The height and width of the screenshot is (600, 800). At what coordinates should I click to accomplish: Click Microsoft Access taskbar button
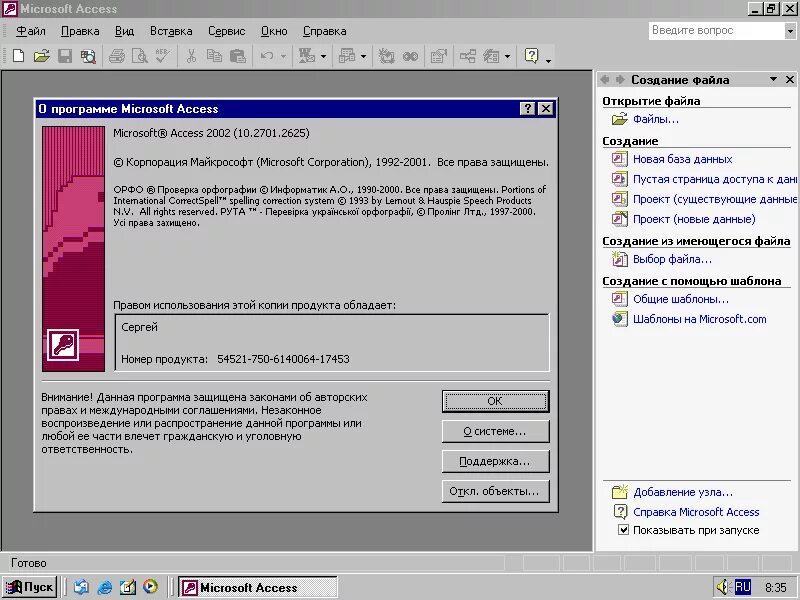(258, 587)
